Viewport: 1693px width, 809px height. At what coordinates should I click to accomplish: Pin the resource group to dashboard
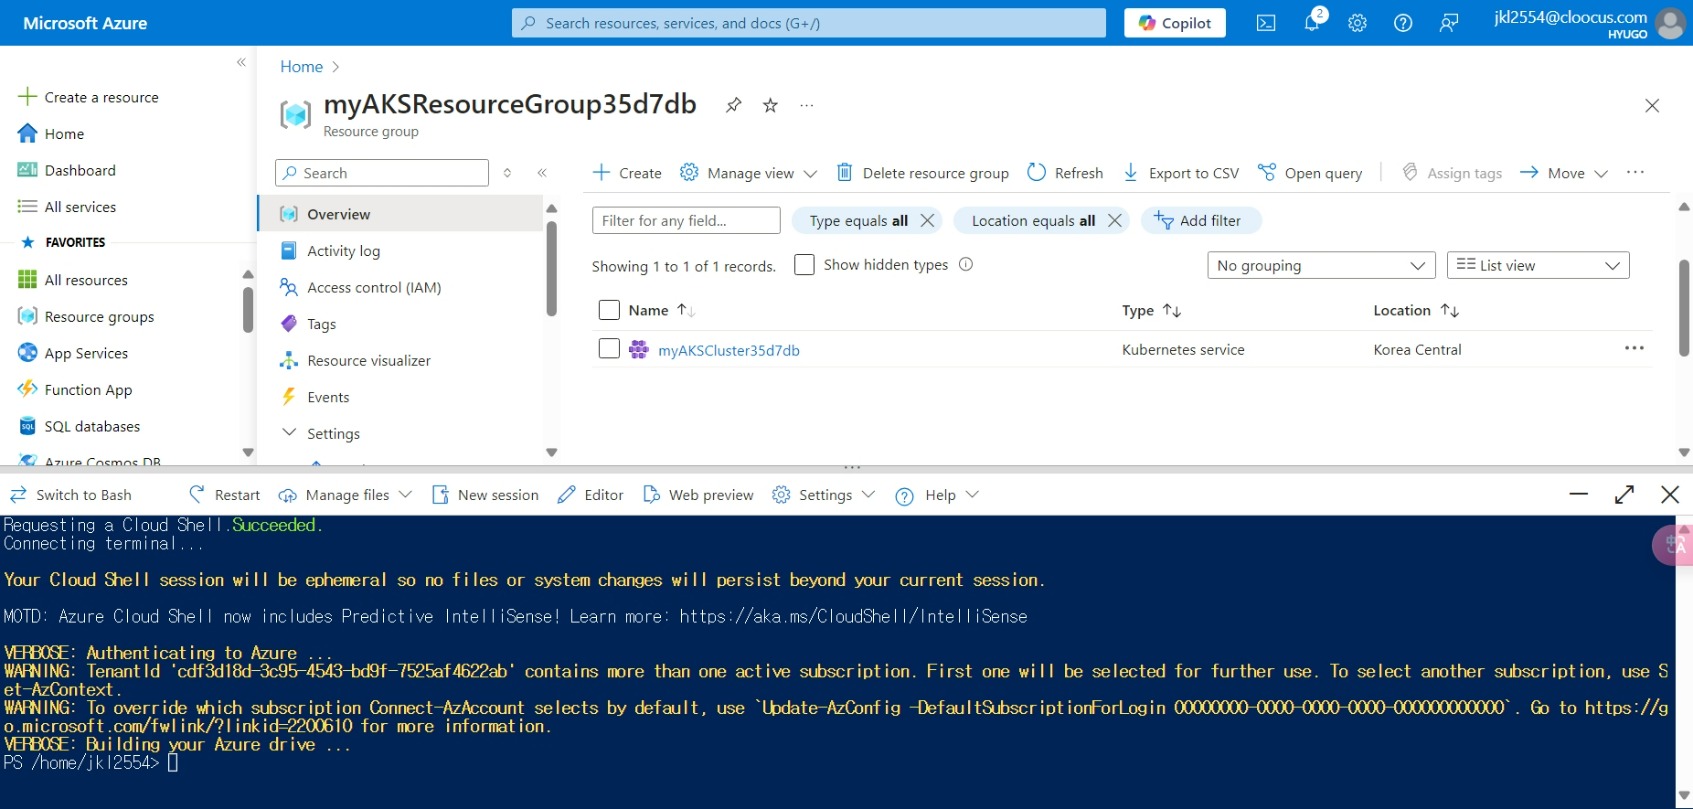coord(734,105)
